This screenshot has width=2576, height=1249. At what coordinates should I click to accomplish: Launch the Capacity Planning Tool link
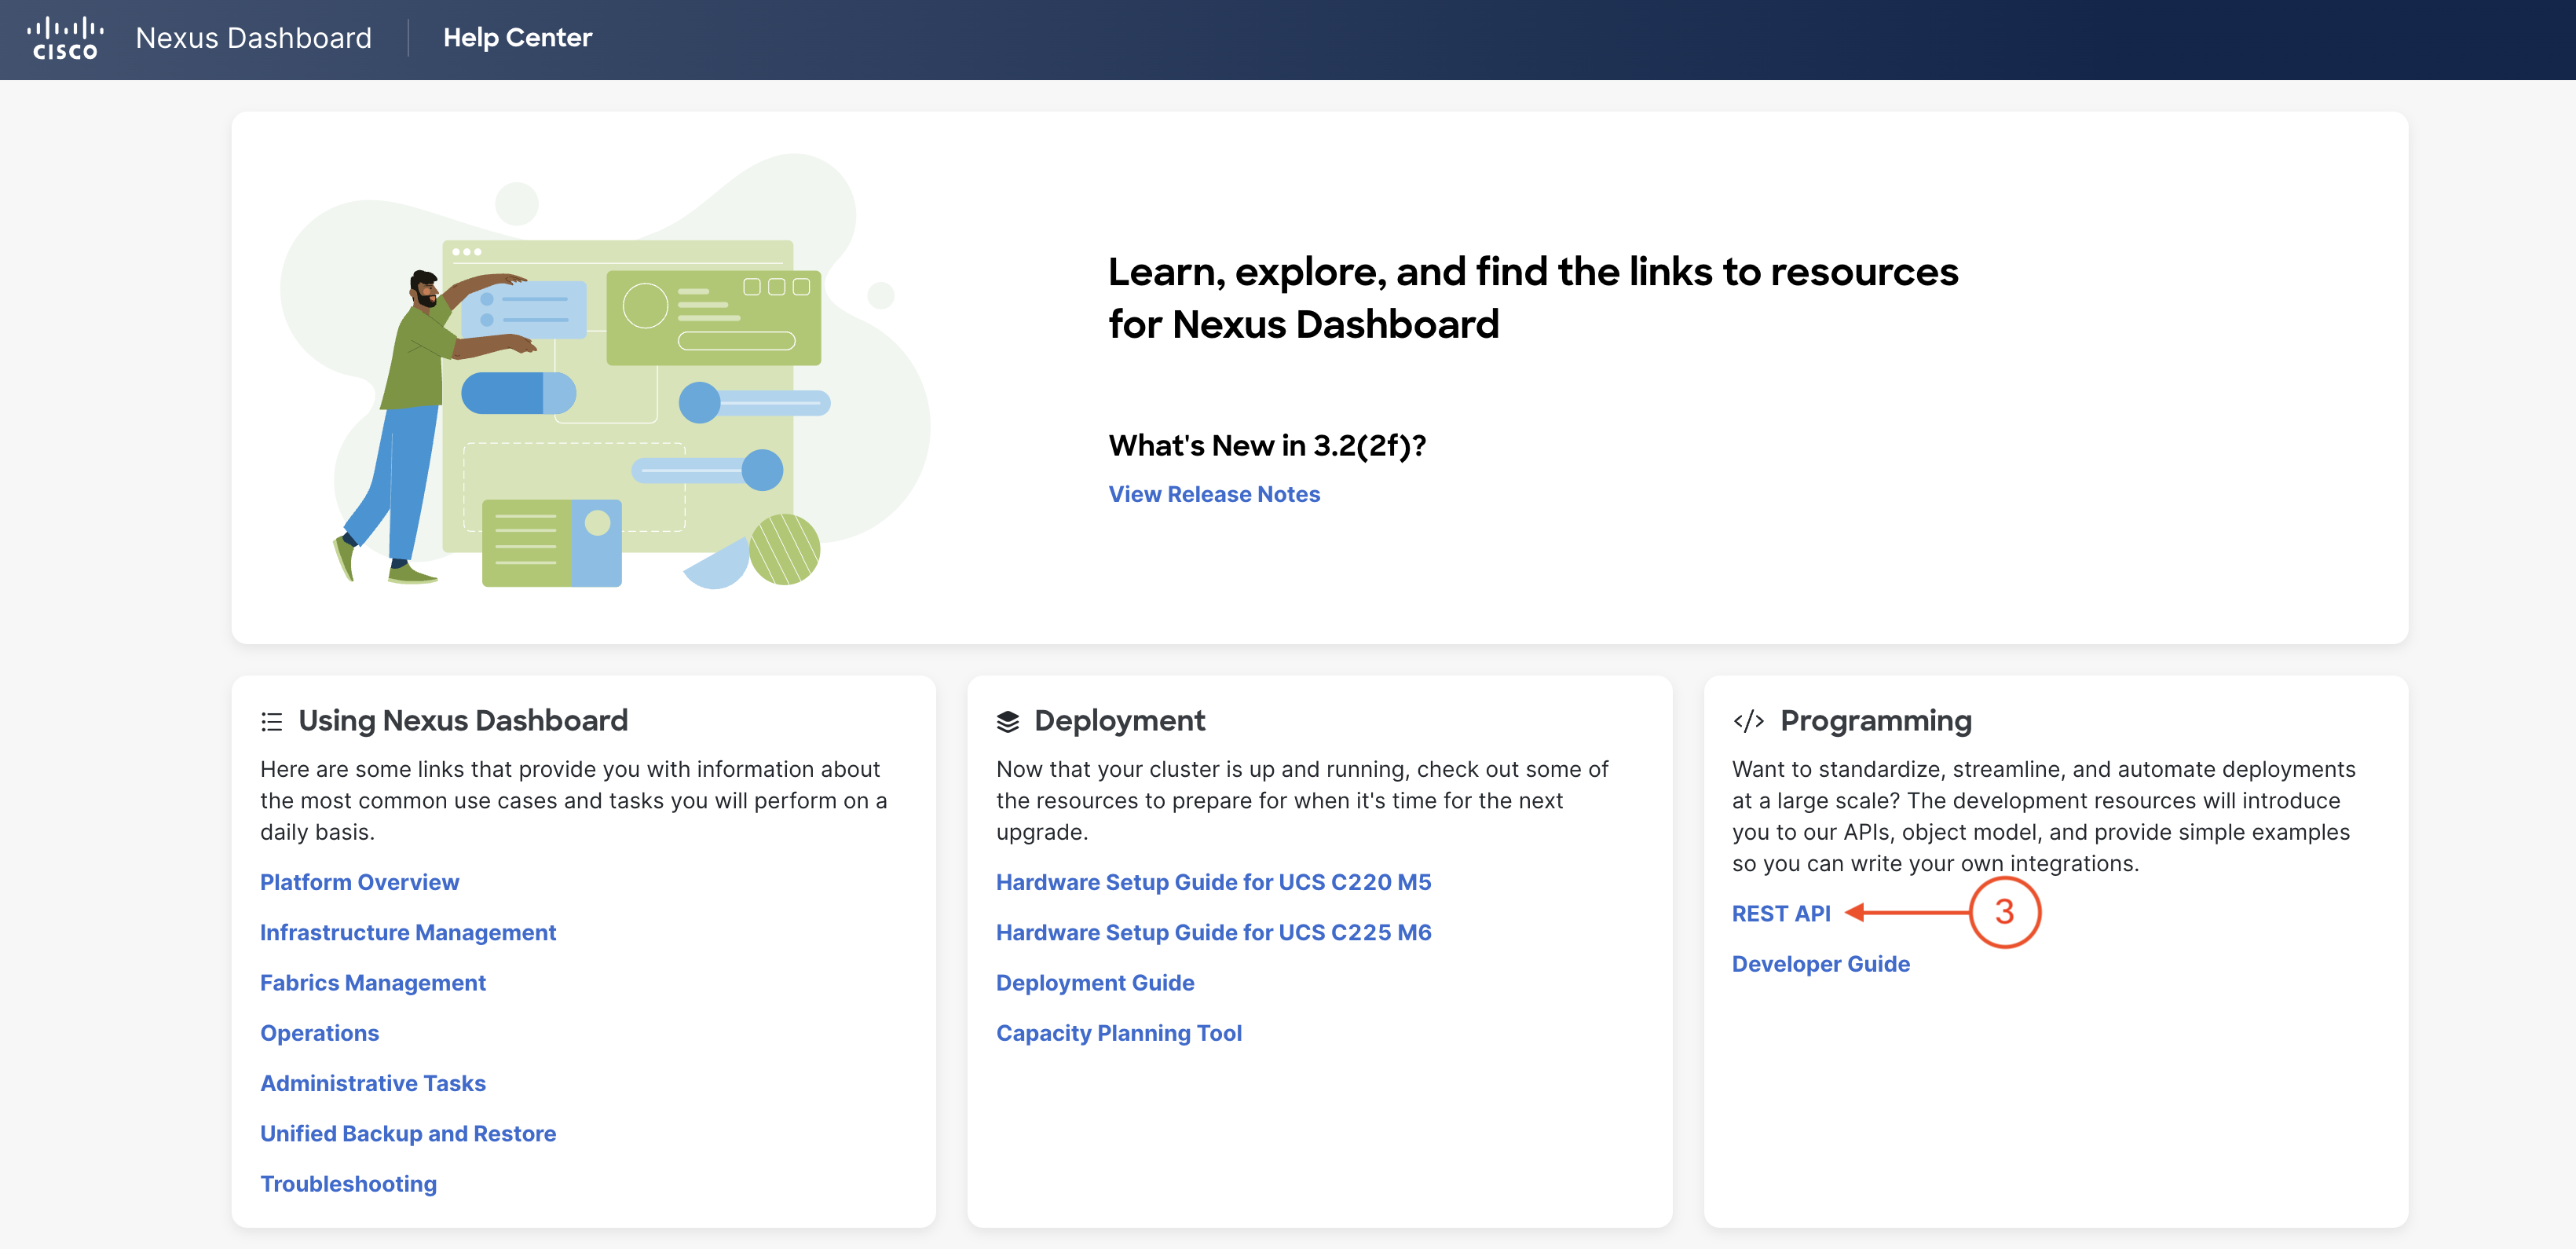[x=1119, y=1033]
